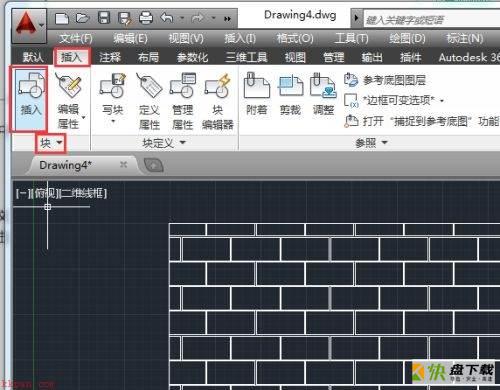The height and width of the screenshot is (390, 500).
Task: Click the 附着 attach icon
Action: (x=256, y=86)
